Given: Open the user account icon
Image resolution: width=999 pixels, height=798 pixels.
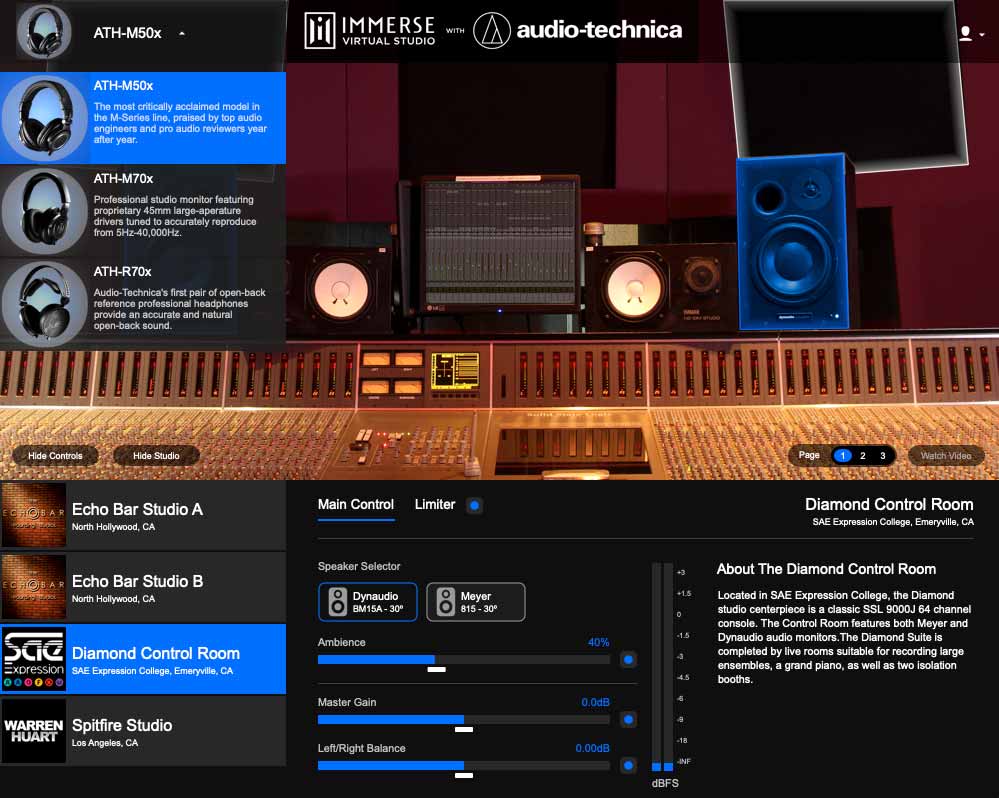Looking at the screenshot, I should [x=963, y=31].
